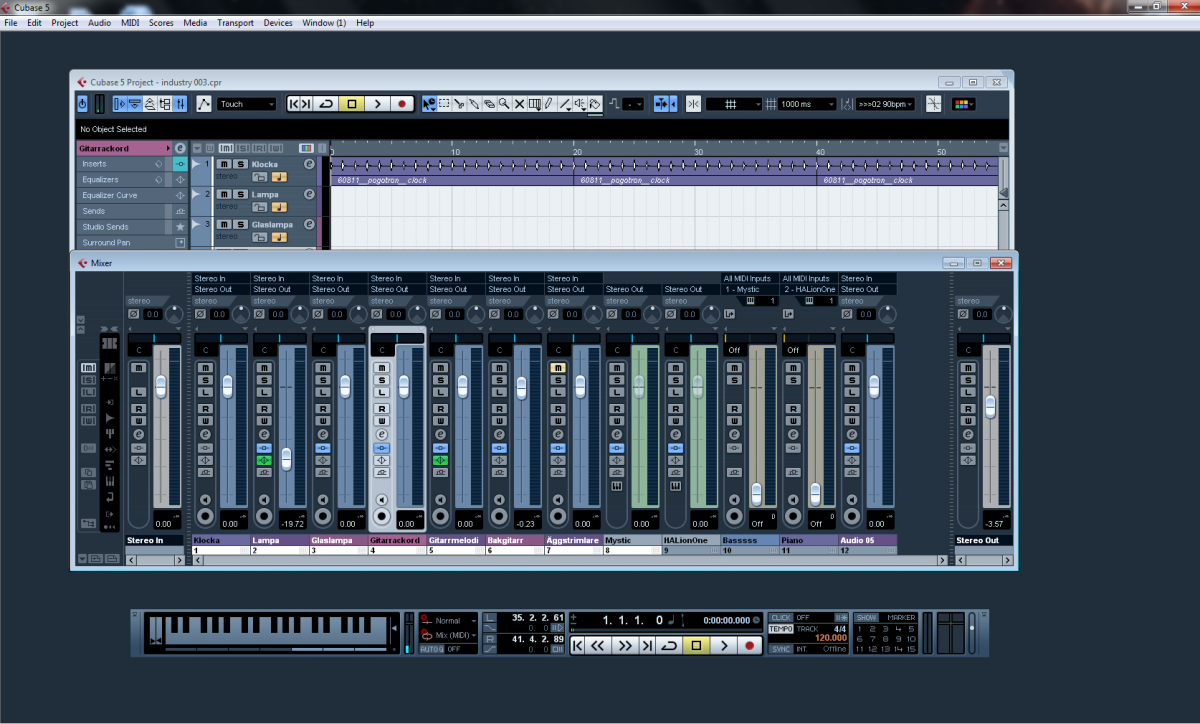Click the Mystic instrument keyboard icon in mixer
This screenshot has width=1200, height=724.
(x=617, y=486)
